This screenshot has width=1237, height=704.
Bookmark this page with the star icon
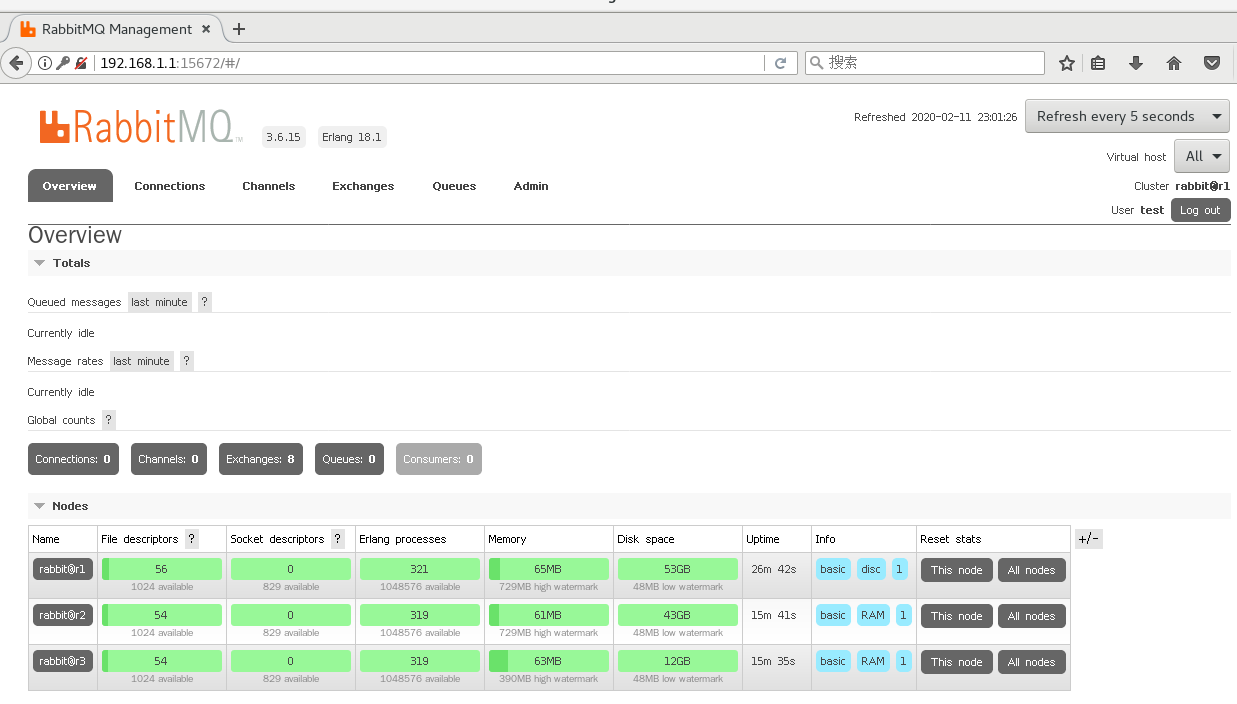1067,63
